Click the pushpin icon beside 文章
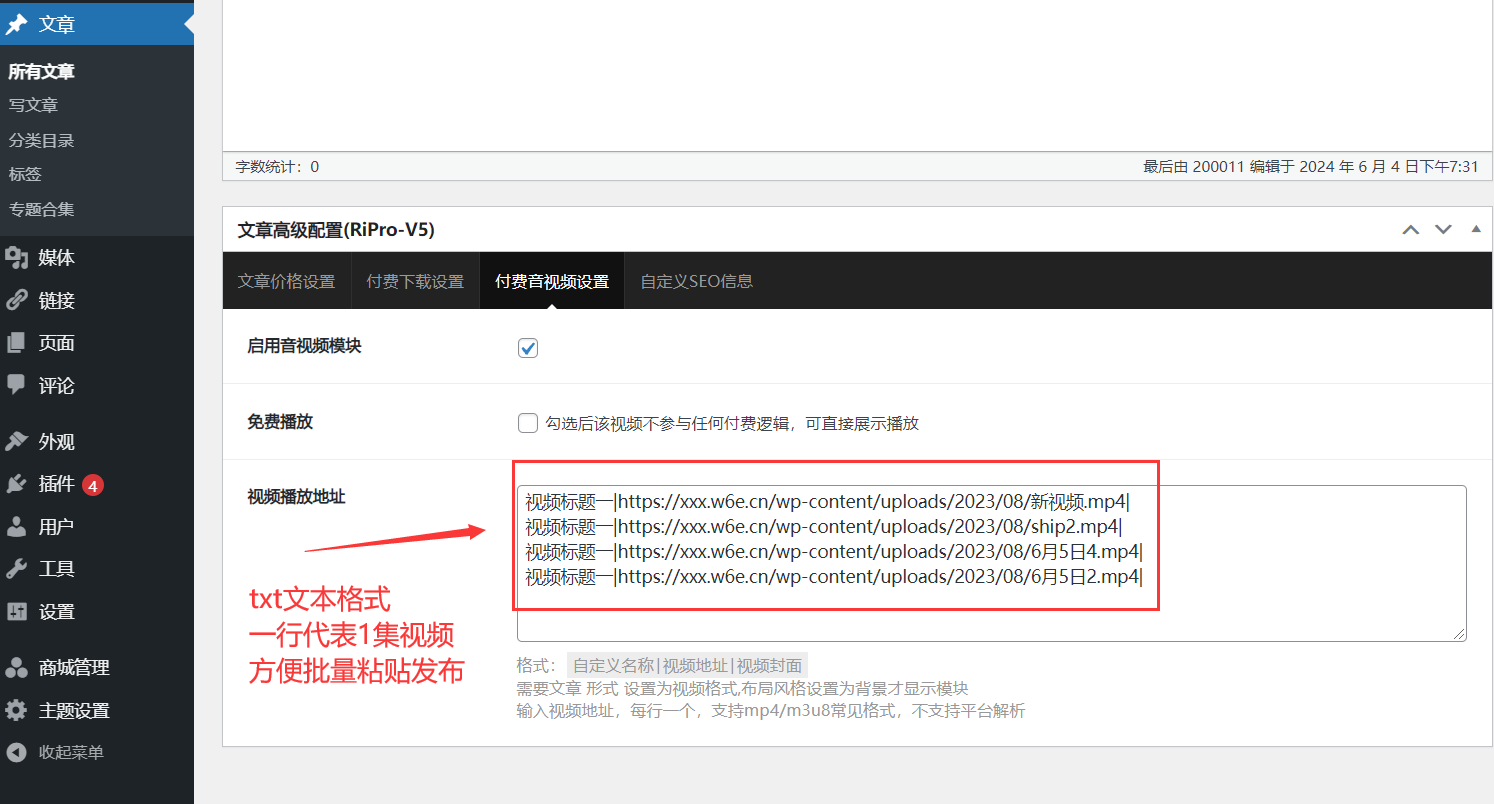This screenshot has width=1494, height=804. [x=17, y=24]
